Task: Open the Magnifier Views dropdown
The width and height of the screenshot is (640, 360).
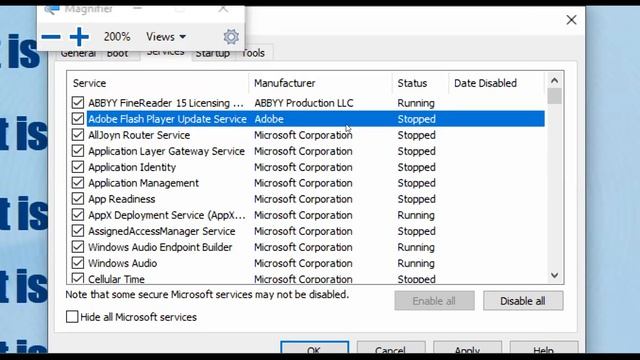Action: [166, 37]
